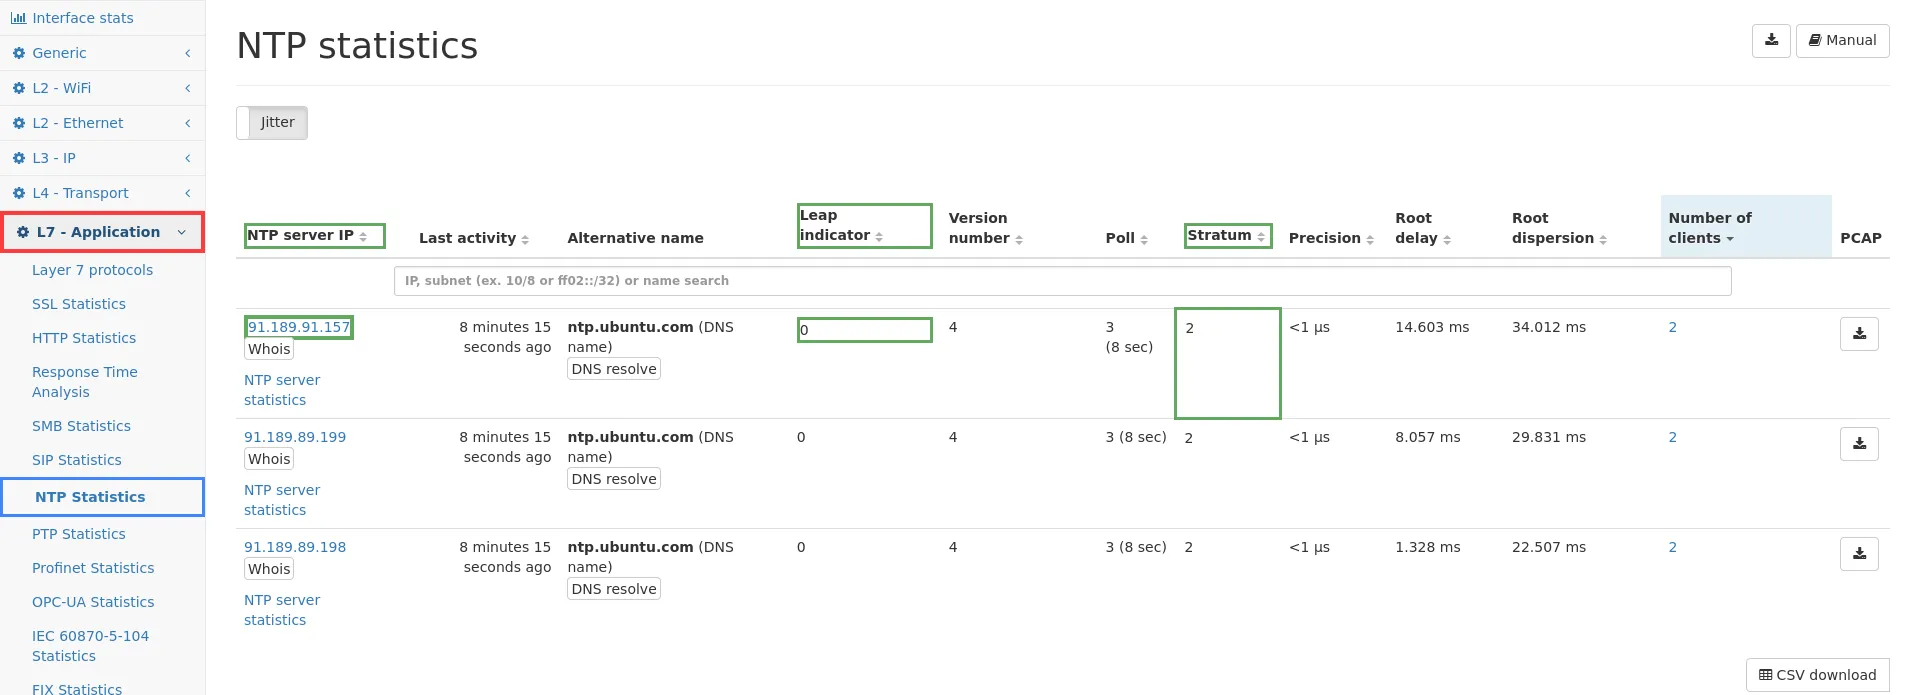Click Whois under 91.189.89.199
Screen dimensions: 1916x695
[x=269, y=459]
